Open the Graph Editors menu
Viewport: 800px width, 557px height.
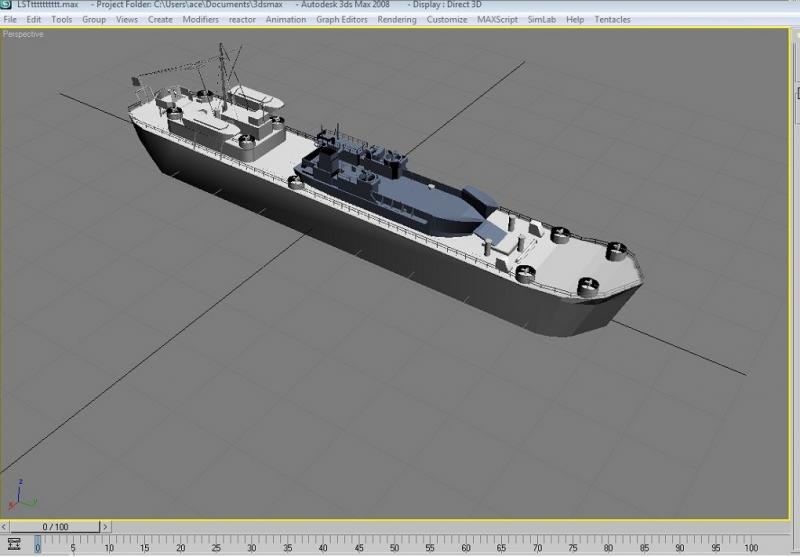coord(341,19)
